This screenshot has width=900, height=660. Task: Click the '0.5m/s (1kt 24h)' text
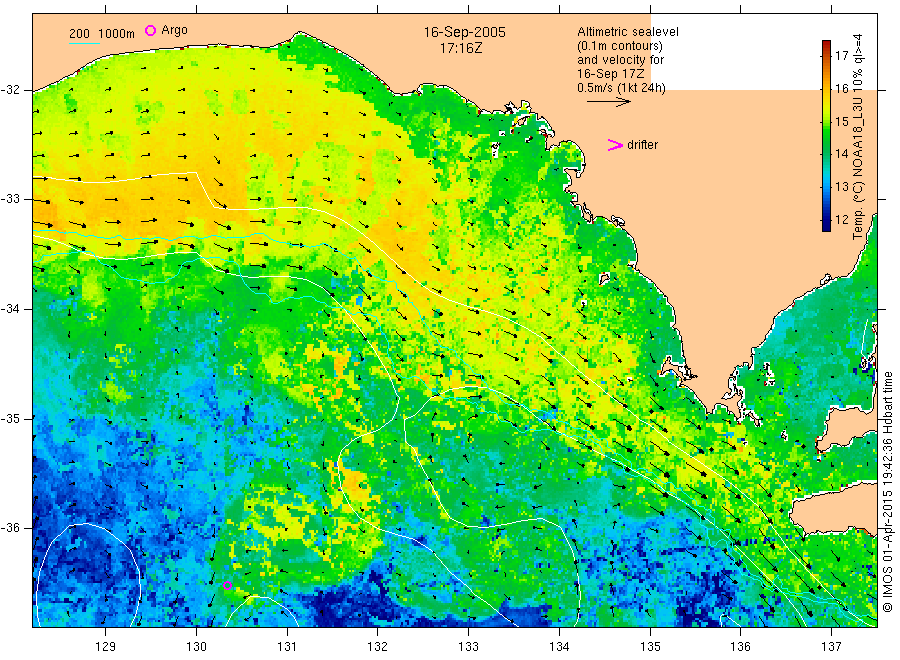coord(621,88)
